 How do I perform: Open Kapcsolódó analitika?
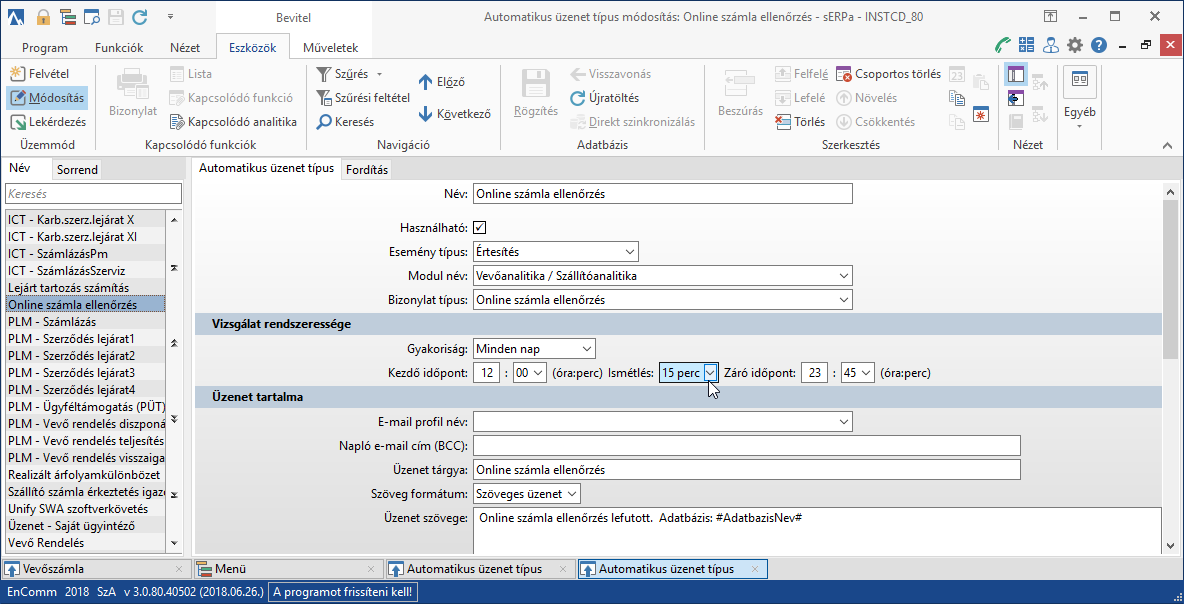pos(233,122)
